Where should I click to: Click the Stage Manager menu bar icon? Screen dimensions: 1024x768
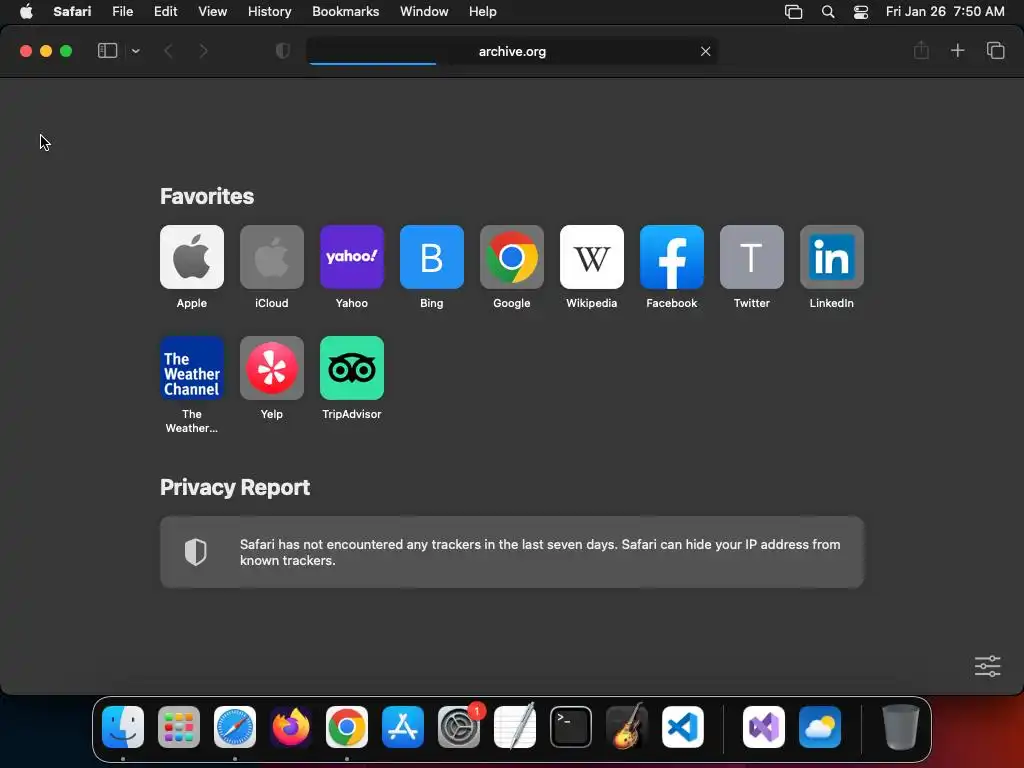coord(793,12)
